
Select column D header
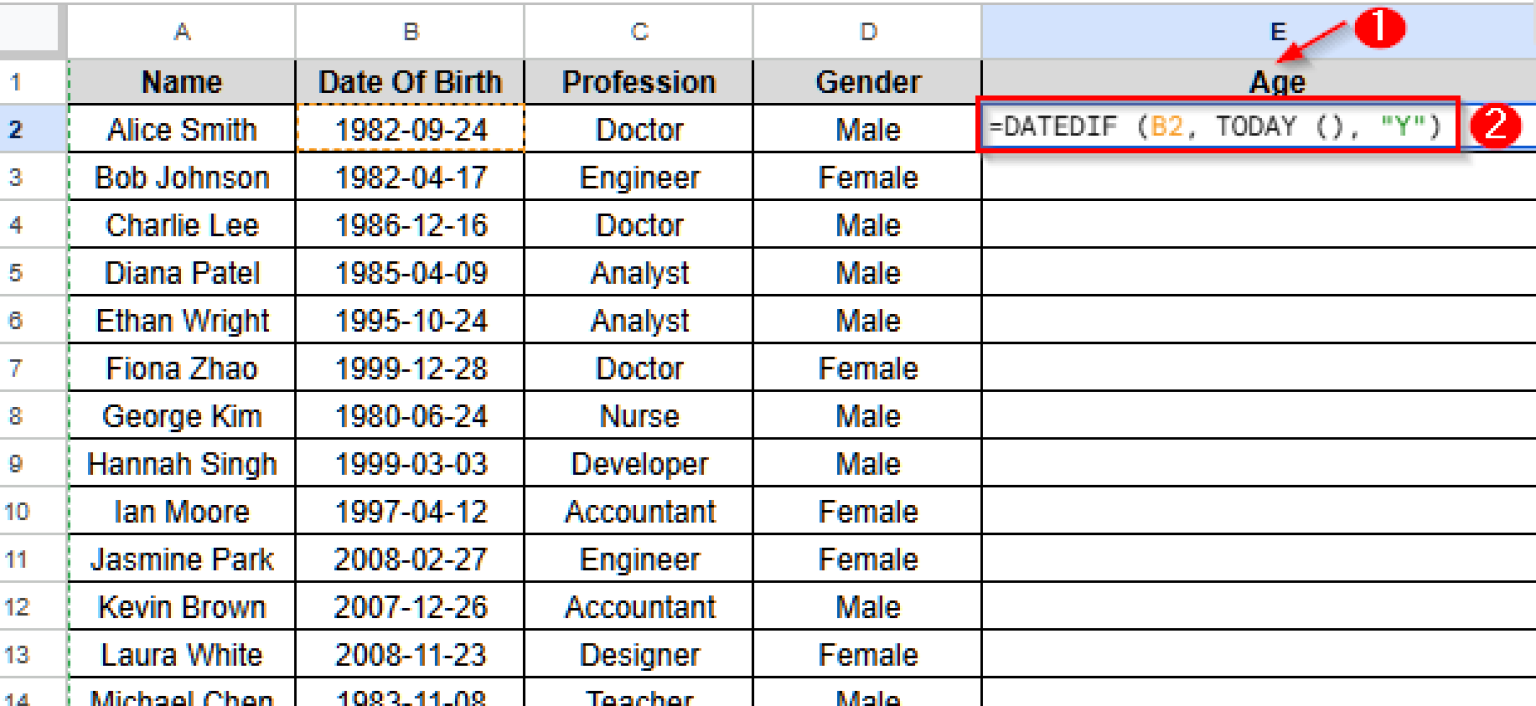[x=866, y=30]
